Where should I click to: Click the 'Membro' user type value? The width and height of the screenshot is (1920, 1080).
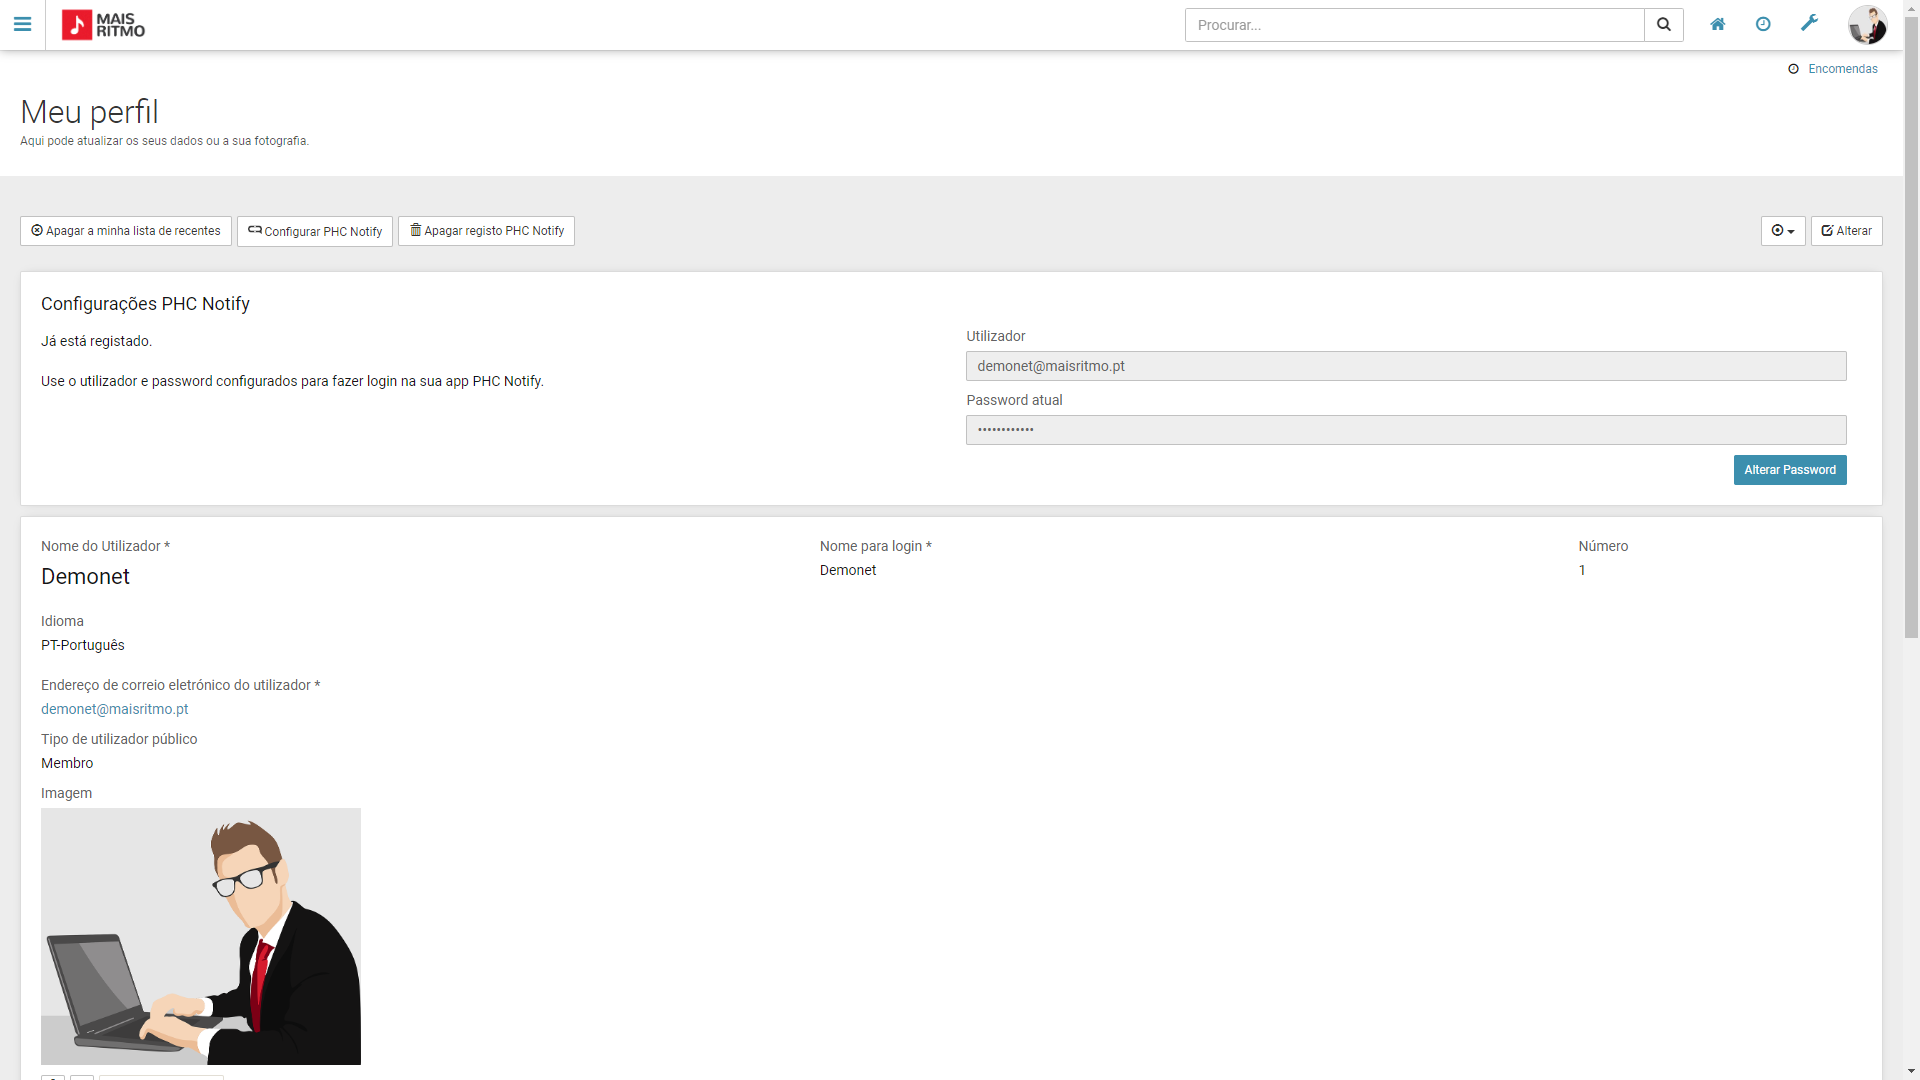pyautogui.click(x=67, y=763)
